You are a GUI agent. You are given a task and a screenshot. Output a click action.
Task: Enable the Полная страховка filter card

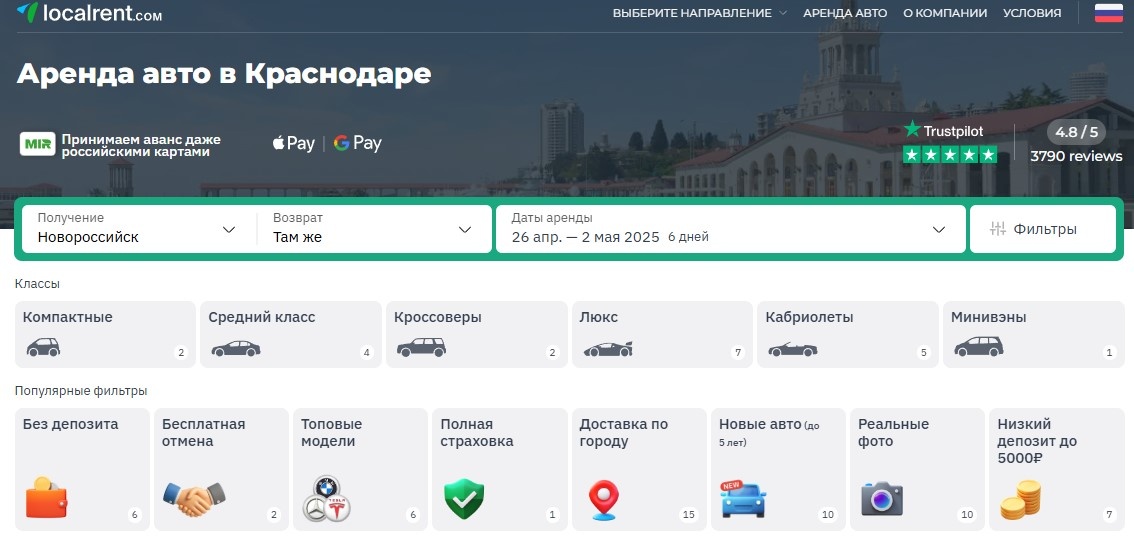500,469
